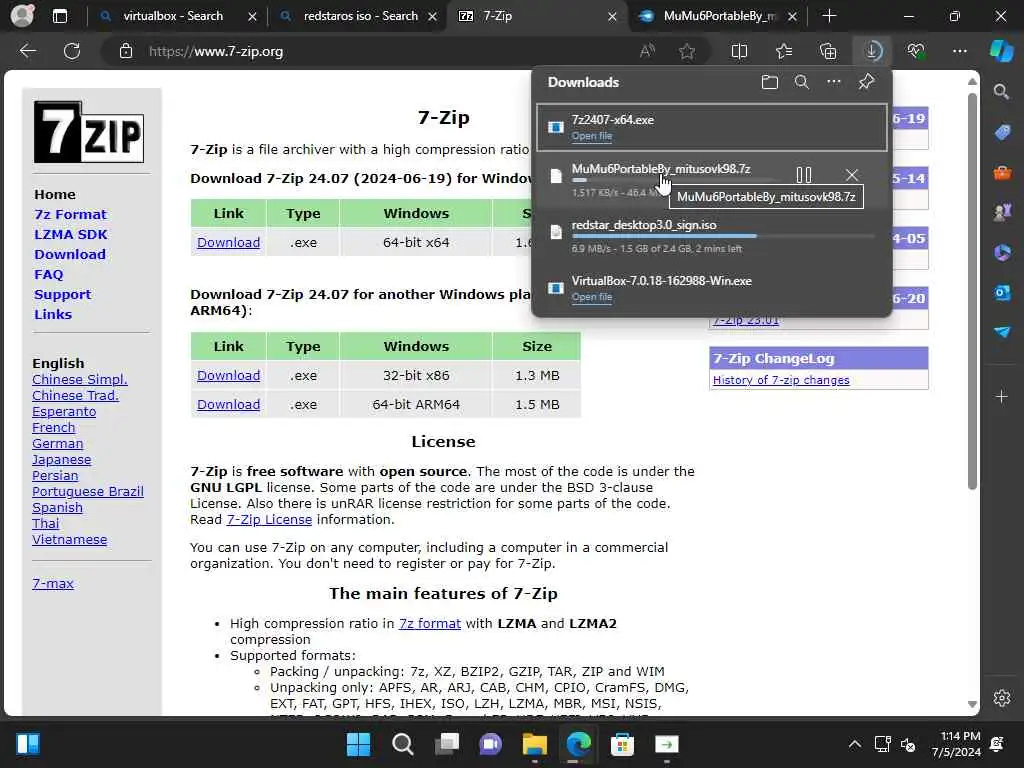Open file link under 7z2407-x64.exe

coord(592,136)
